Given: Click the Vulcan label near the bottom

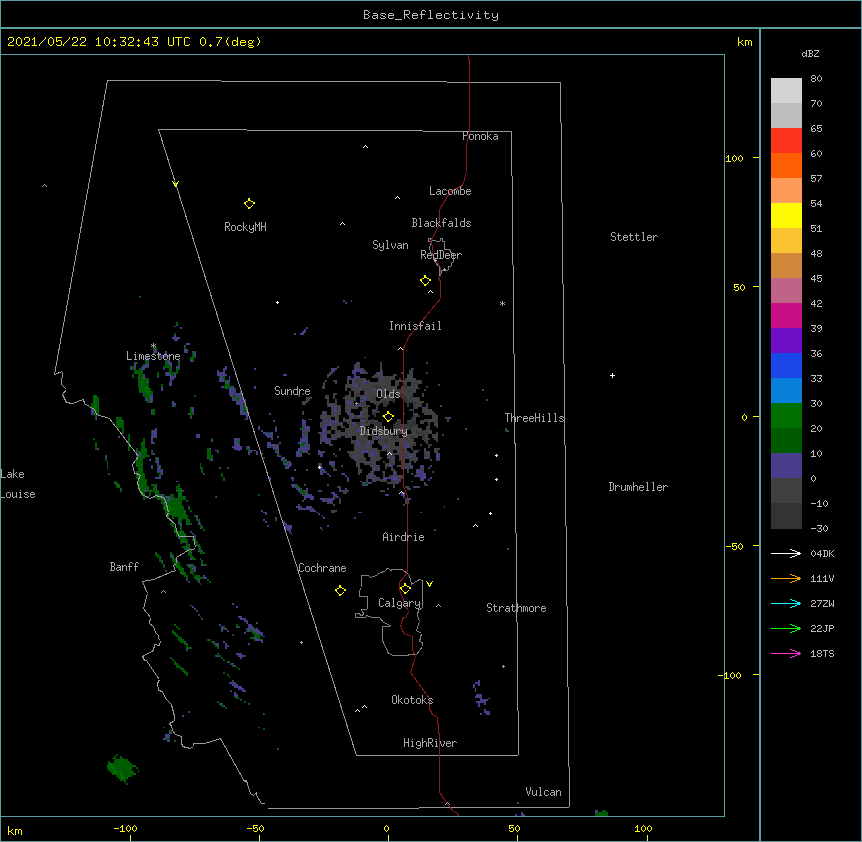Looking at the screenshot, I should pos(543,792).
